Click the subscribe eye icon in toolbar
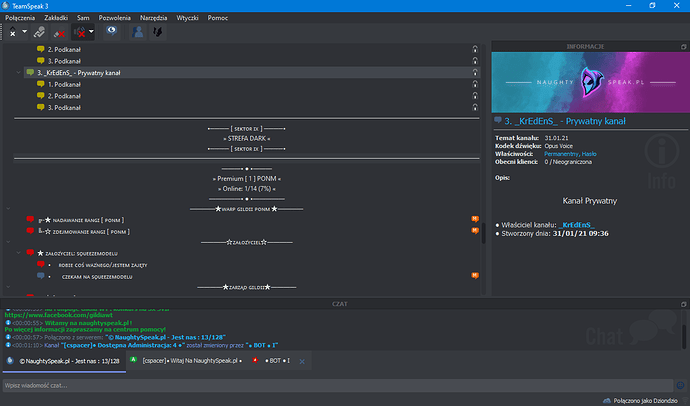 [112, 32]
